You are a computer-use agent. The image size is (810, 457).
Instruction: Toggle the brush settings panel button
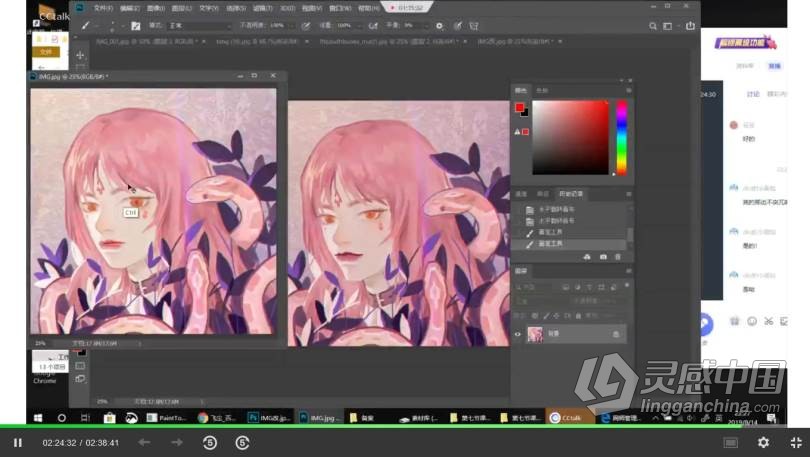click(136, 26)
